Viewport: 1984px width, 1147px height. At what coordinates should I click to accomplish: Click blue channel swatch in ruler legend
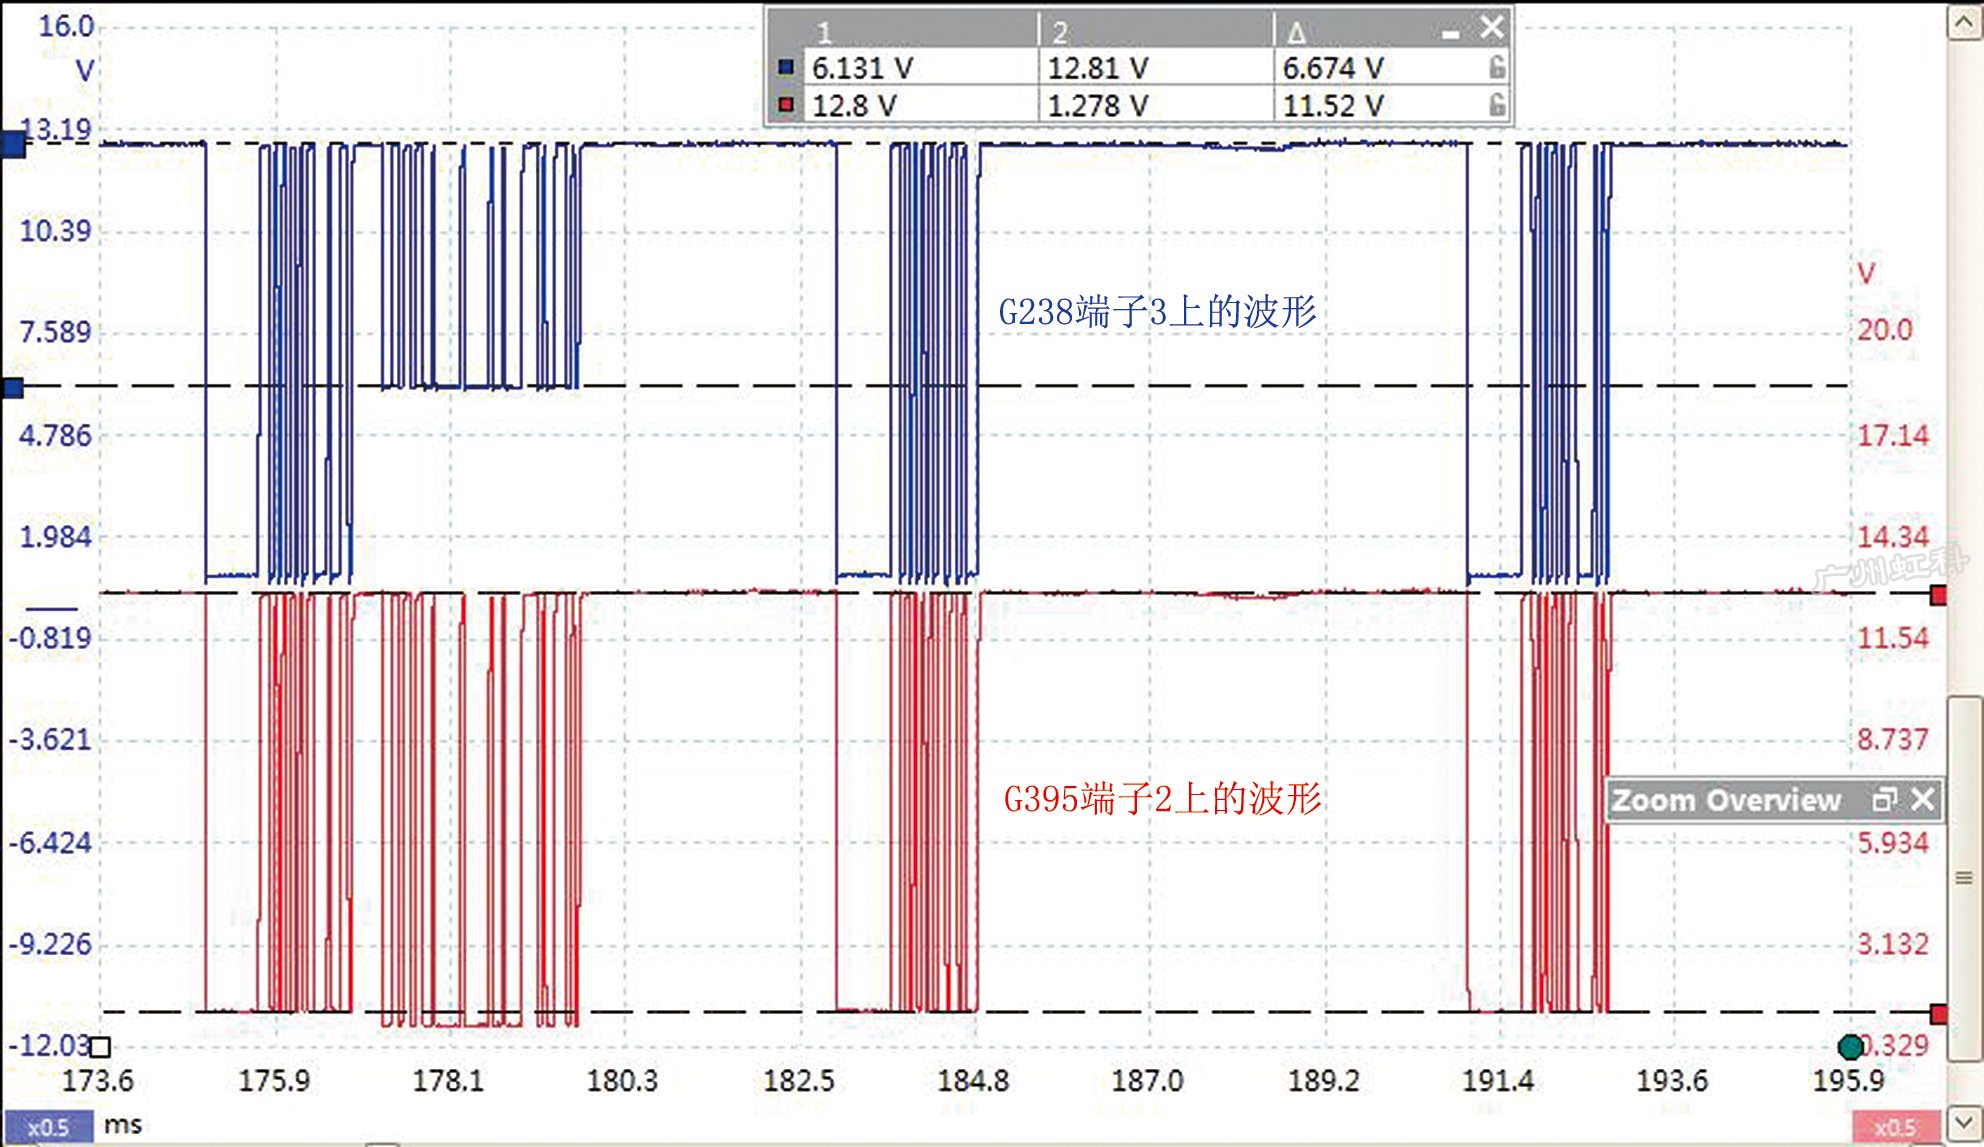[786, 68]
